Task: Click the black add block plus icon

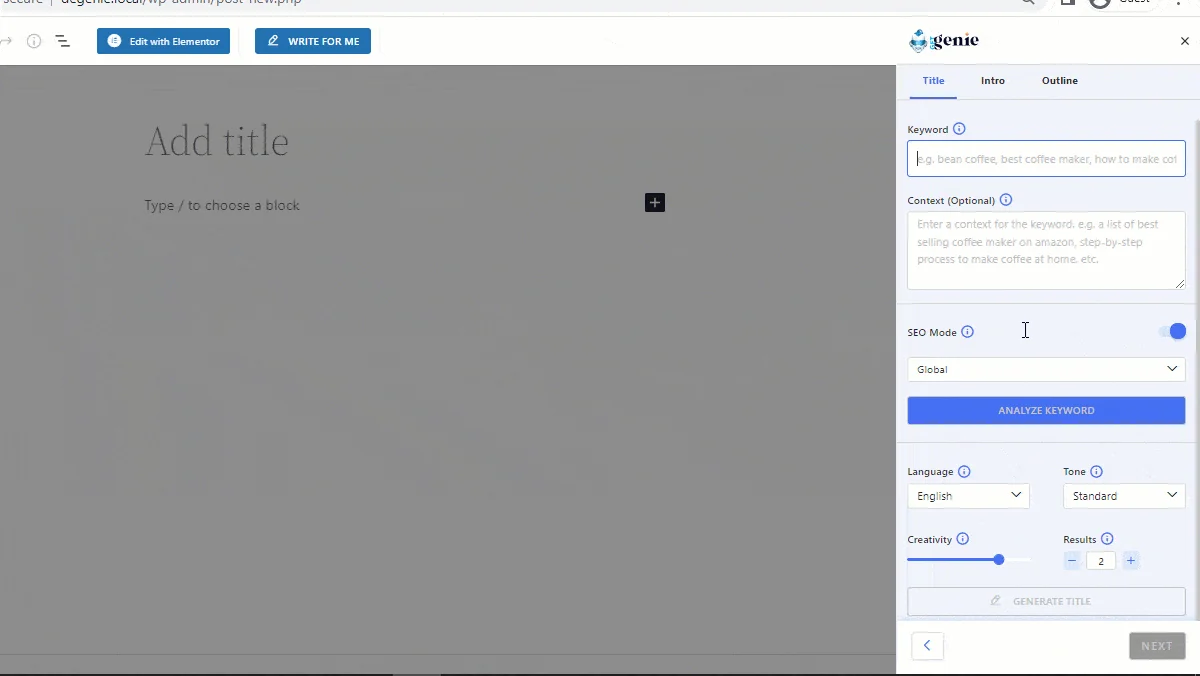Action: click(x=655, y=203)
